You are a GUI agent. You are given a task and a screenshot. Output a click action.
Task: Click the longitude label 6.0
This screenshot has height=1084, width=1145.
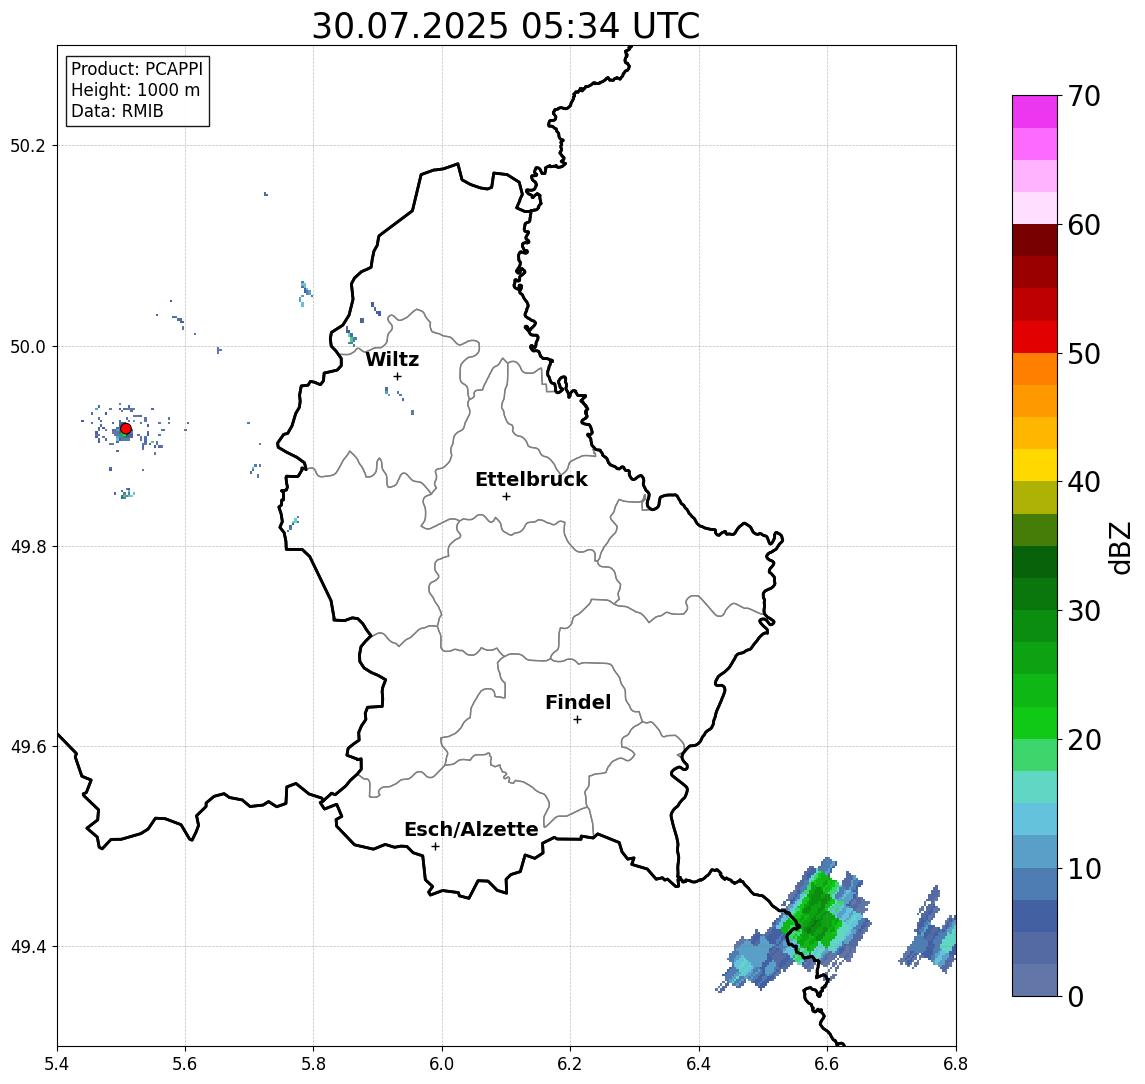coord(443,1064)
